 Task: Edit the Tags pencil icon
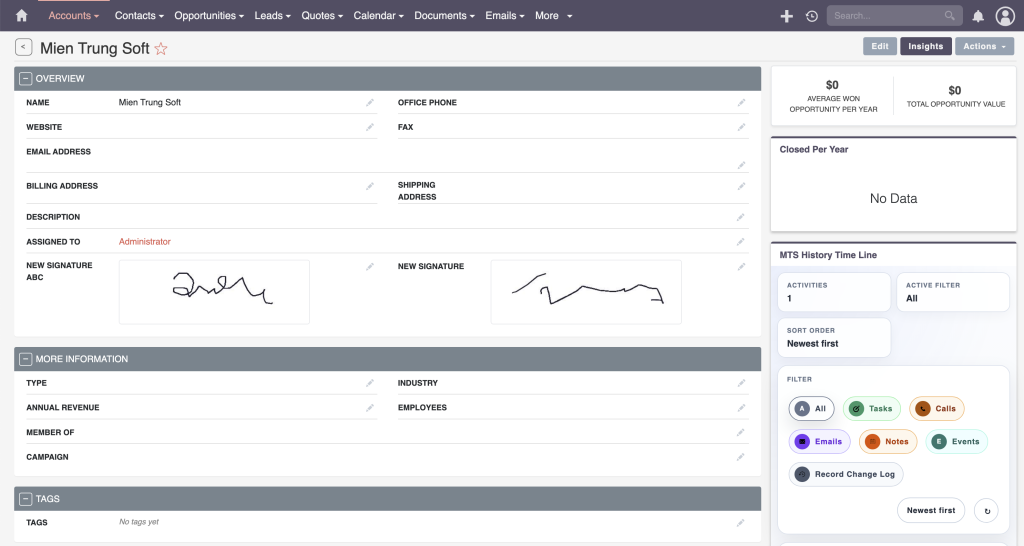coord(741,522)
